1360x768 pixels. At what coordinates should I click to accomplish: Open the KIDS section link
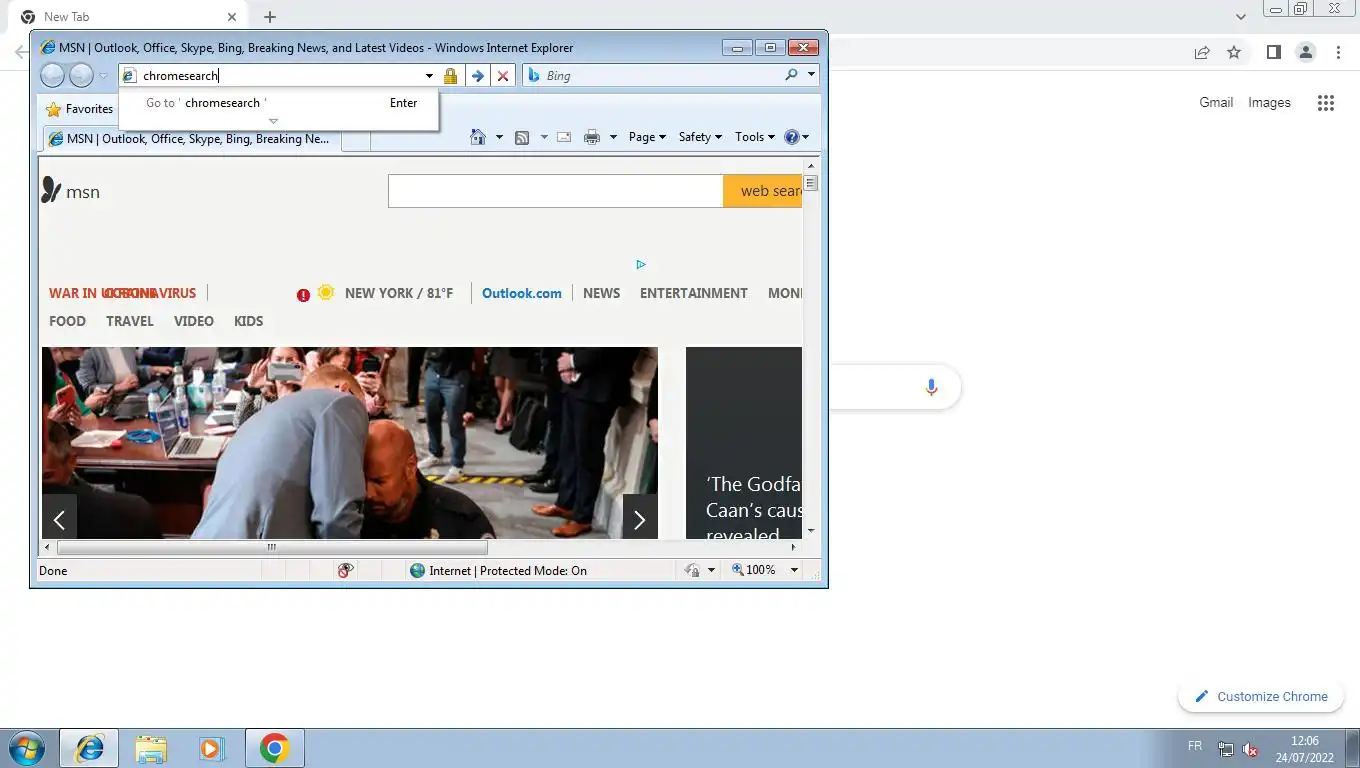point(248,321)
